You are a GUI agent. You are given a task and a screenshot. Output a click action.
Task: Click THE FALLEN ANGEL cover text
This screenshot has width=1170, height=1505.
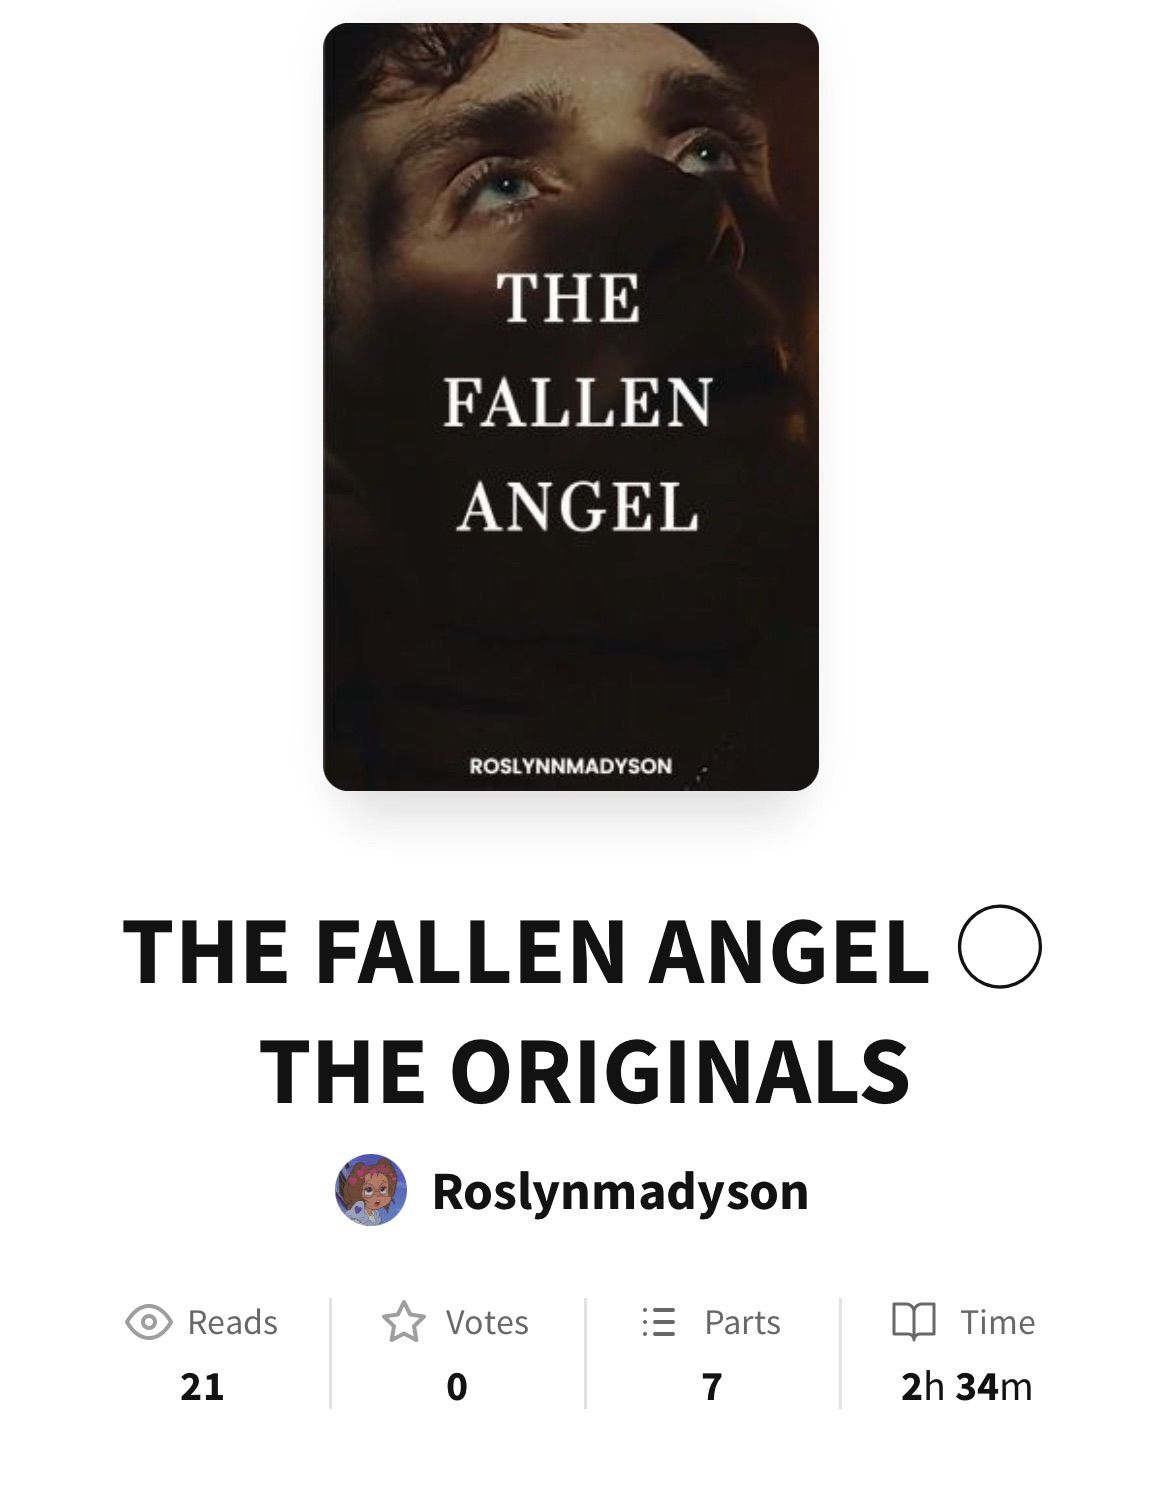tap(577, 402)
